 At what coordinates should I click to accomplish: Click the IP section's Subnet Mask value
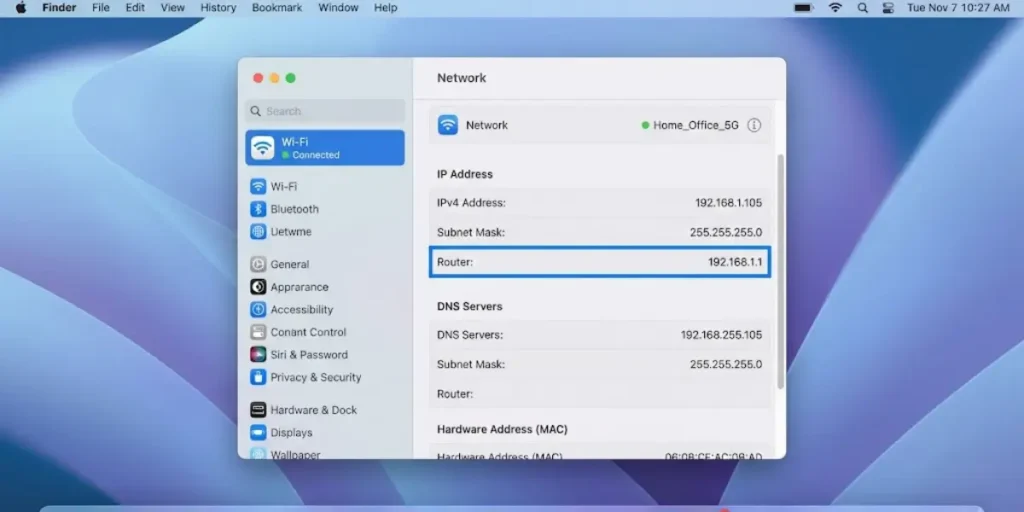tap(726, 232)
